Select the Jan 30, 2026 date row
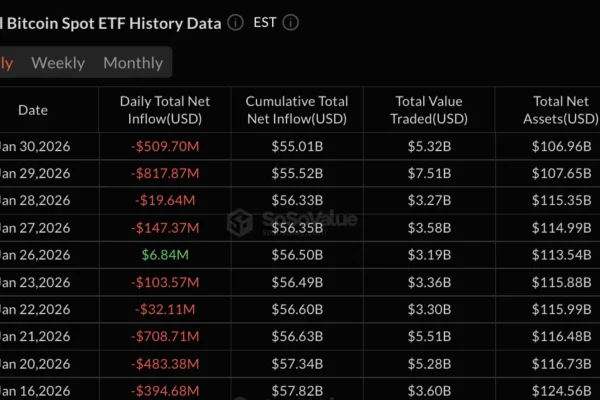 [35, 147]
